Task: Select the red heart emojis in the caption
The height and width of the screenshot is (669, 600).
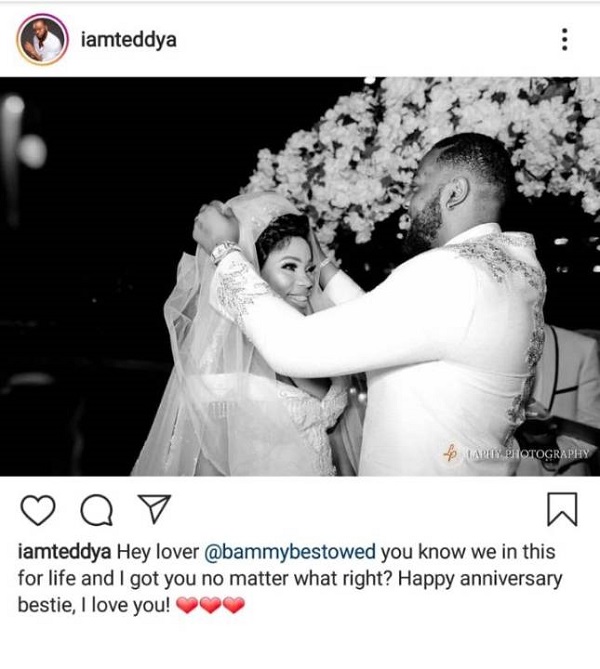Action: pyautogui.click(x=210, y=605)
